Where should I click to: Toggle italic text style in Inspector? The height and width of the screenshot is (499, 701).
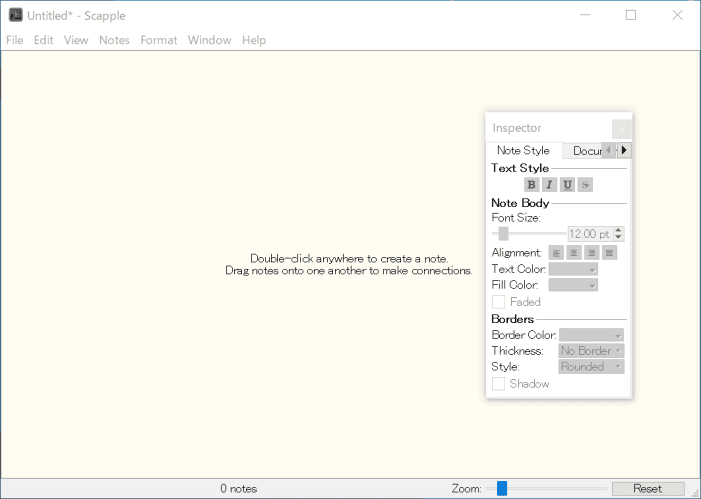pos(549,185)
